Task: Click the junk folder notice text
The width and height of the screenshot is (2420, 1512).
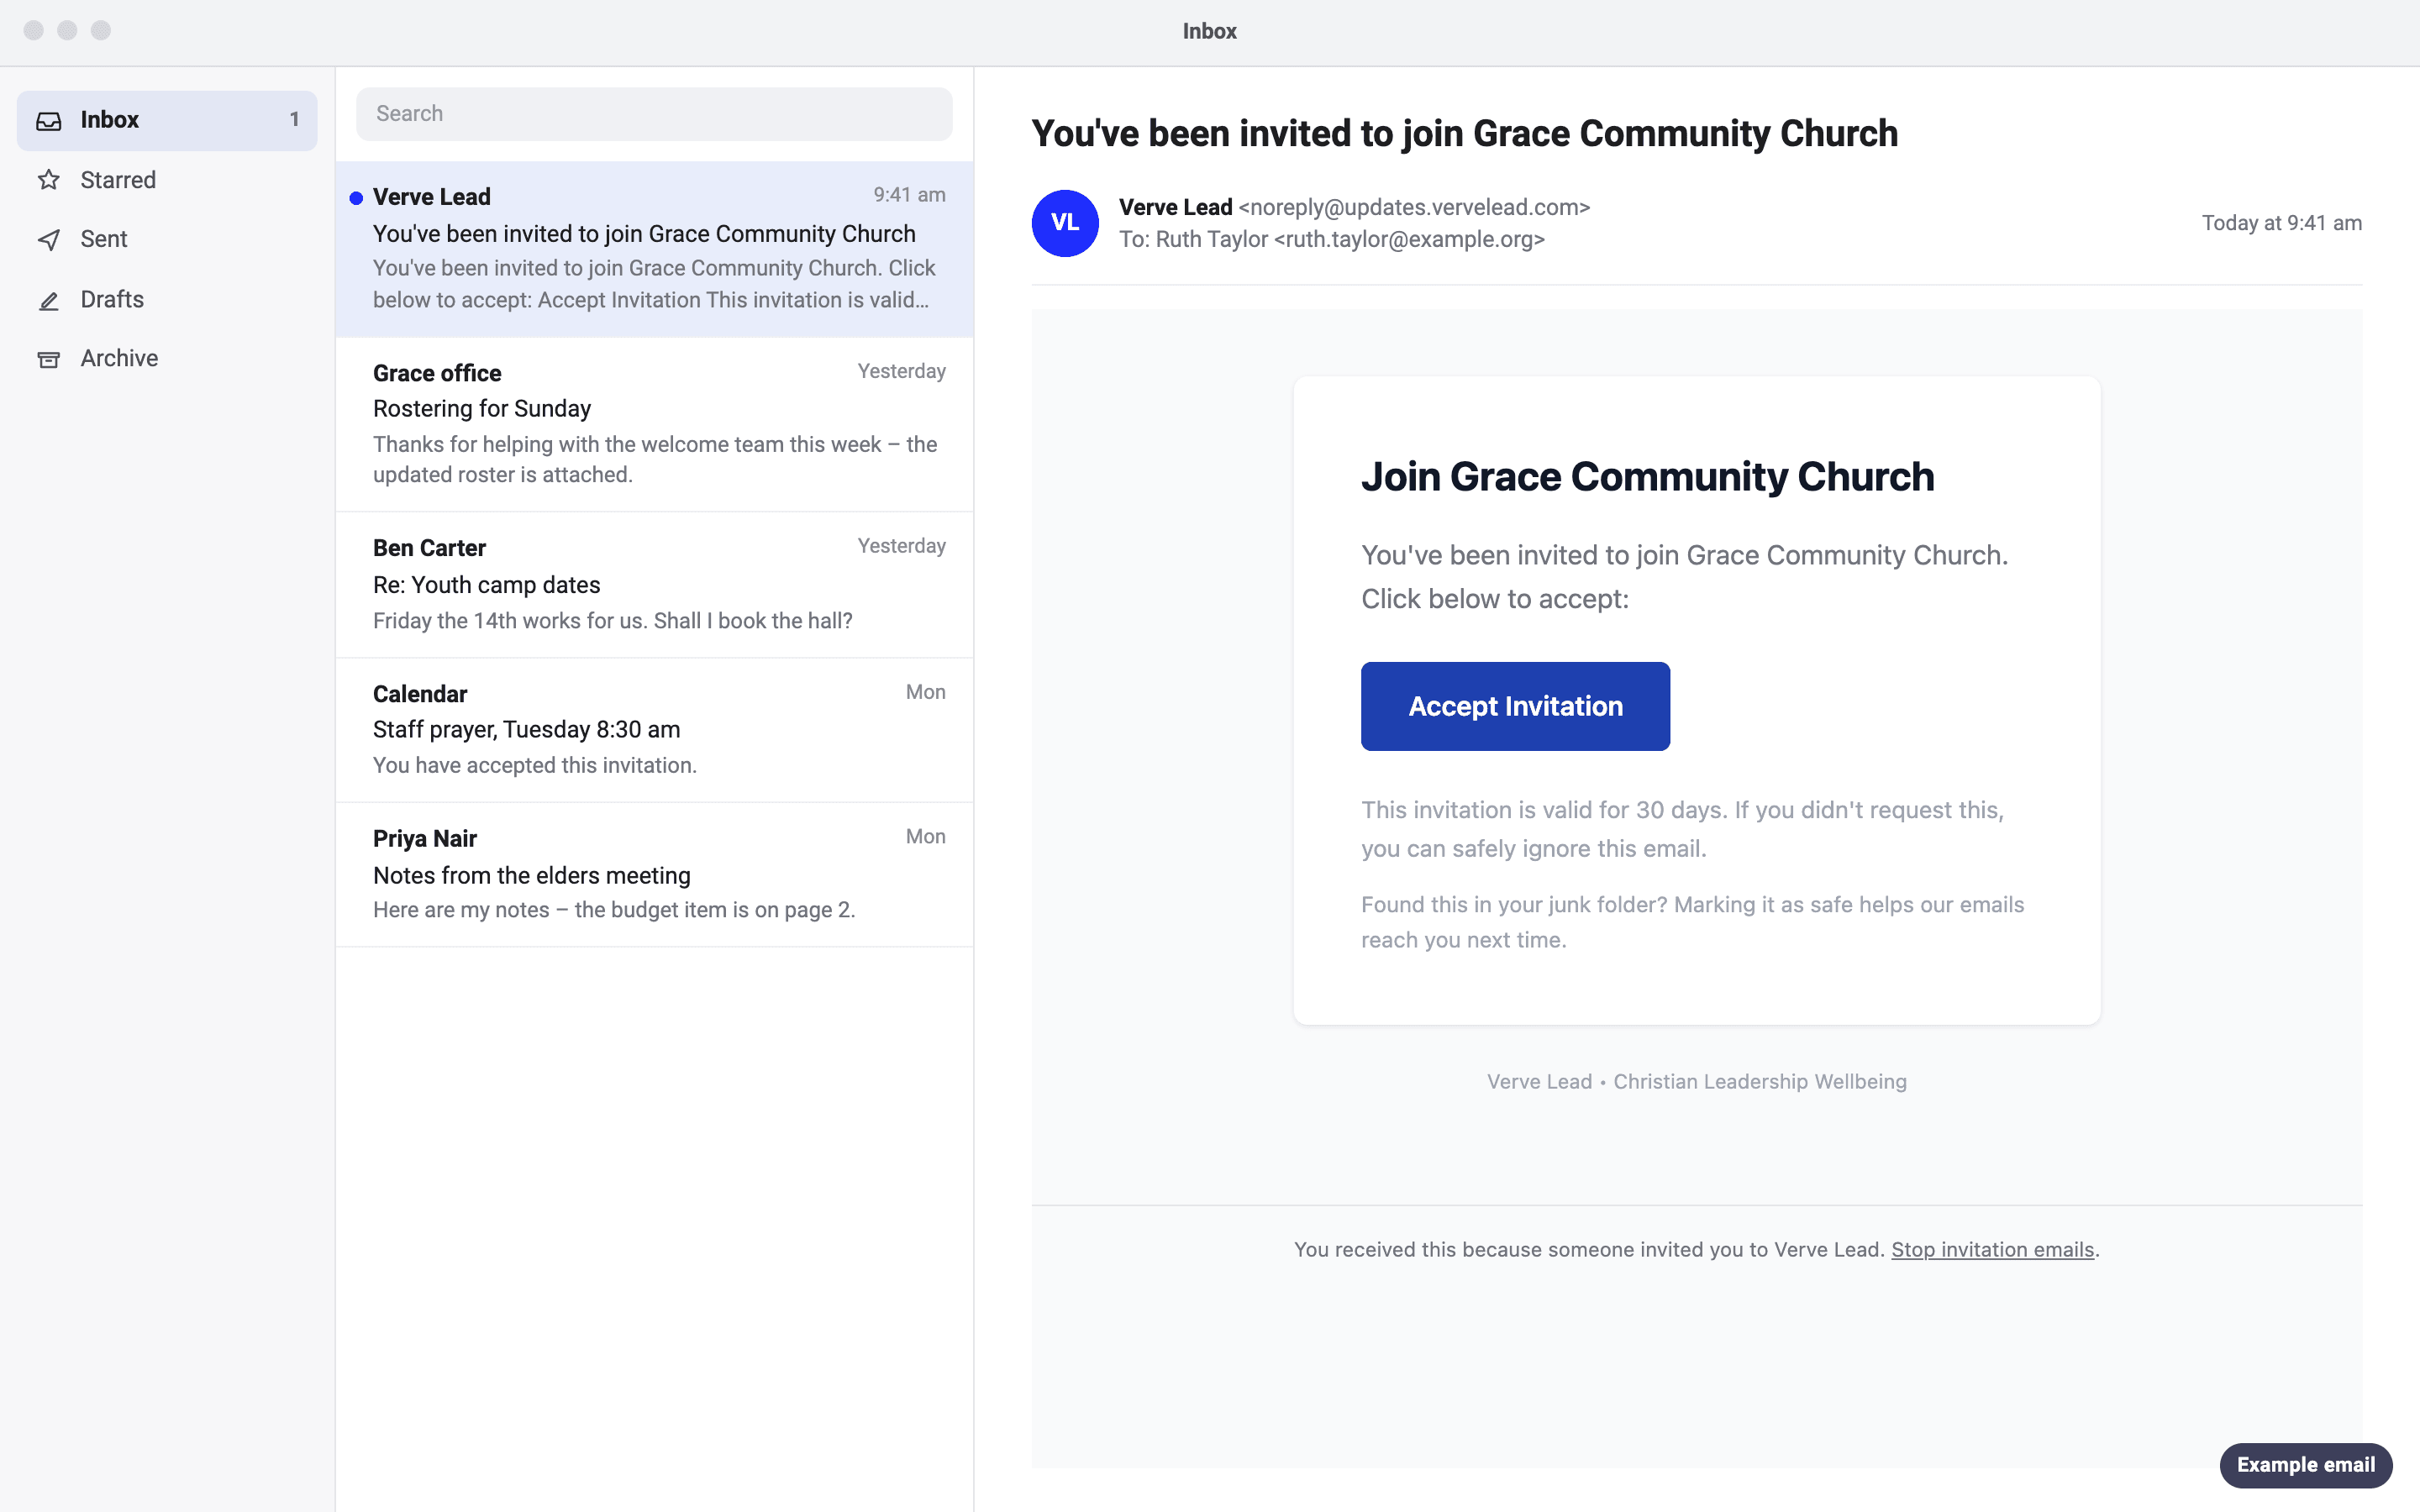Action: 1692,922
